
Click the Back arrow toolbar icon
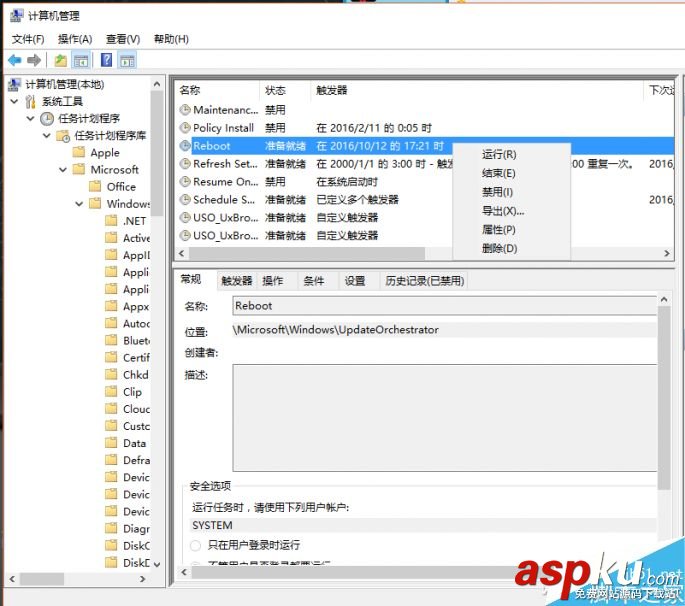pyautogui.click(x=15, y=60)
